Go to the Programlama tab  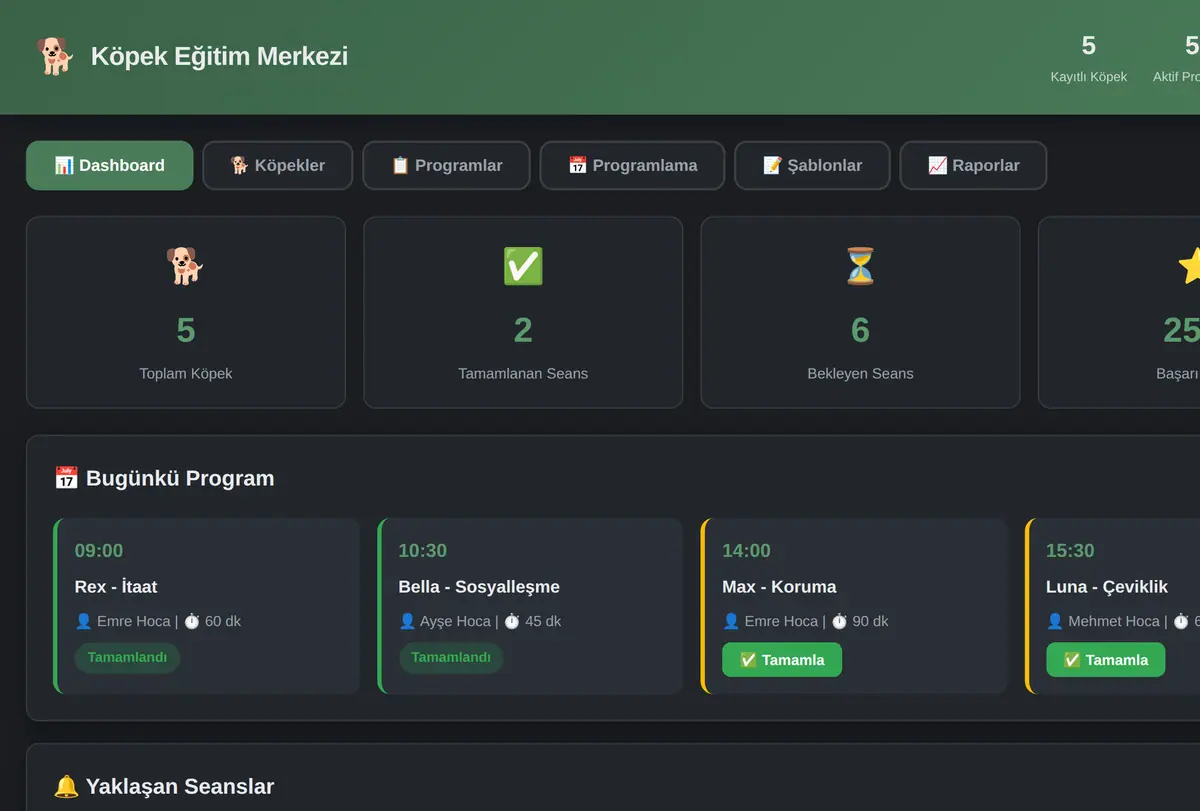632,165
